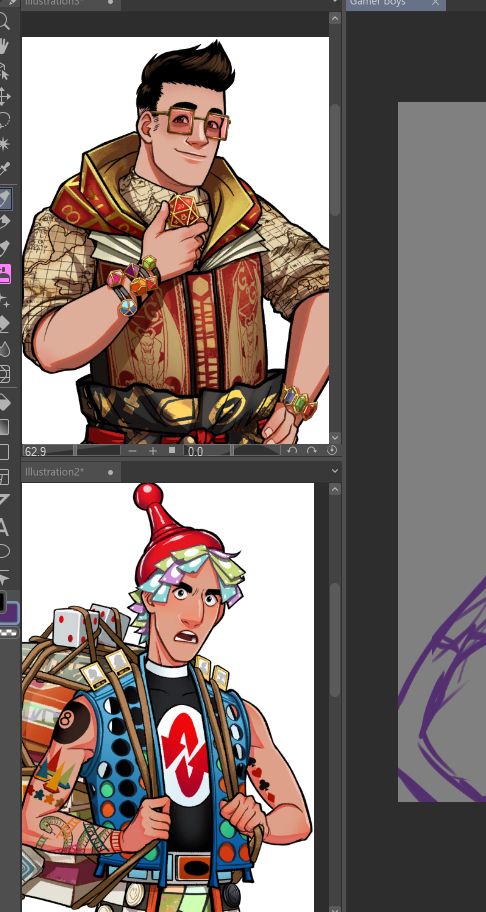Select the Figure rectangle tool
Viewport: 486px width, 912px height.
coord(5,452)
